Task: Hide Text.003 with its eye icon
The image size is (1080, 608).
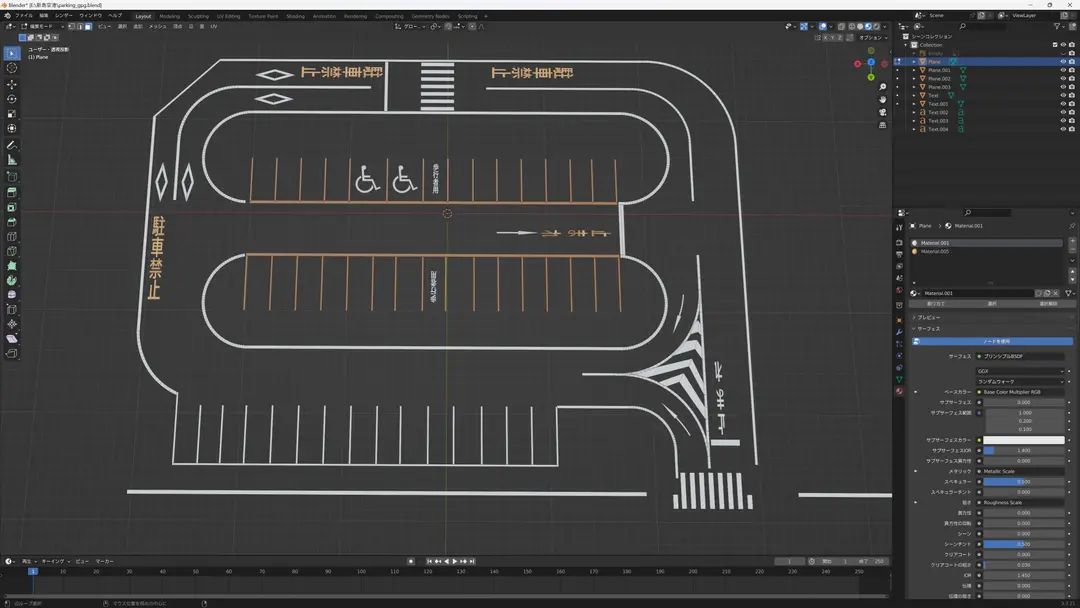Action: [x=1063, y=120]
